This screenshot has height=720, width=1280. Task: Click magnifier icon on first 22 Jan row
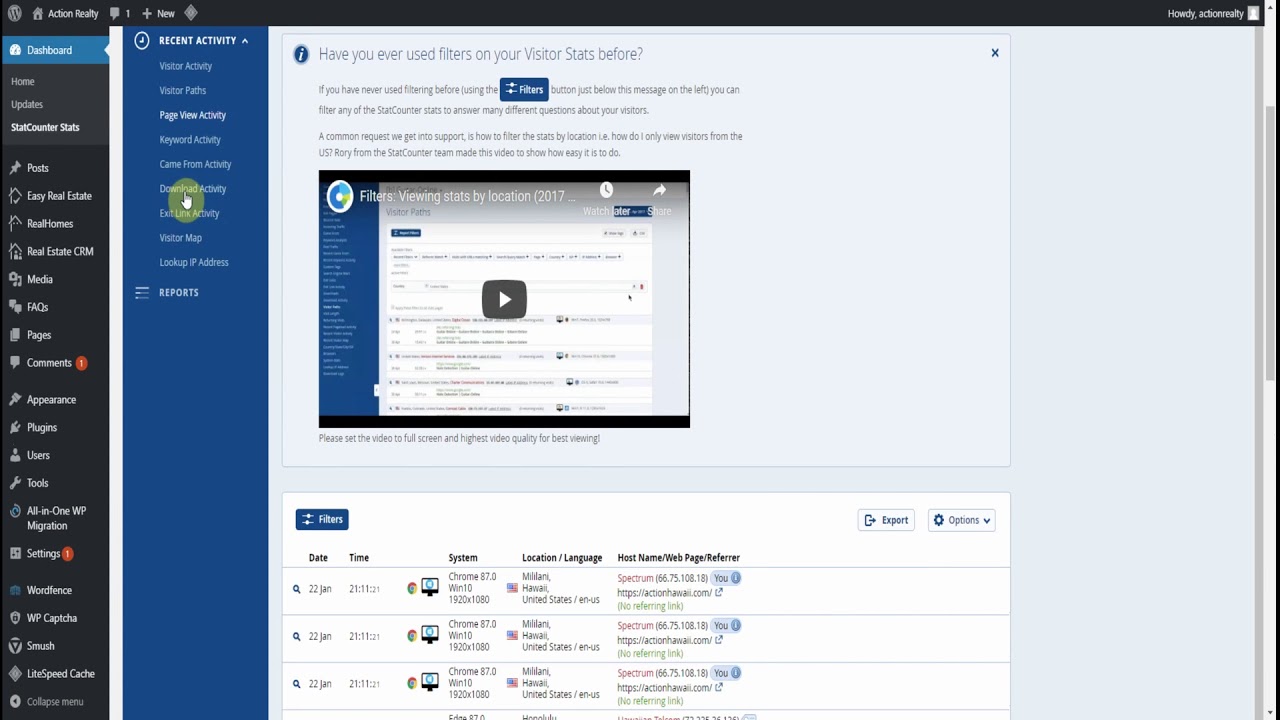tap(296, 589)
